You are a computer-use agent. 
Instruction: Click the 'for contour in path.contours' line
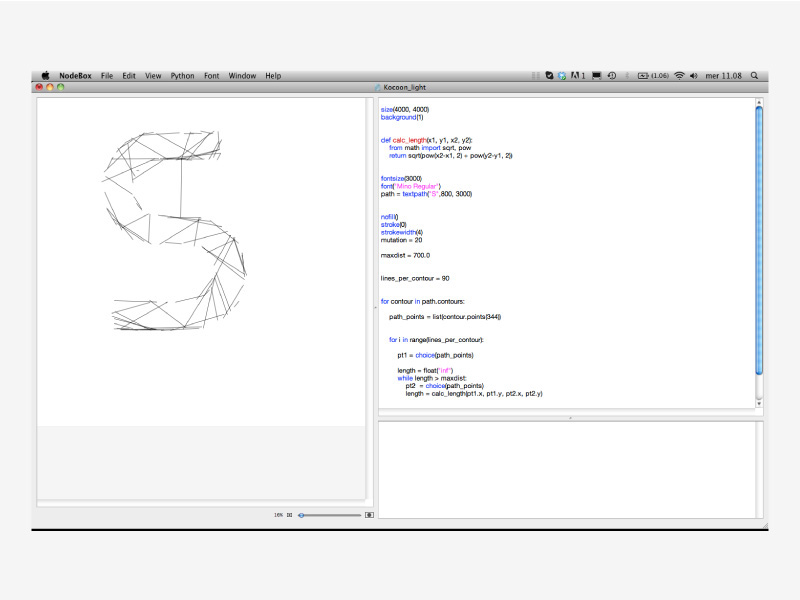[x=422, y=302]
